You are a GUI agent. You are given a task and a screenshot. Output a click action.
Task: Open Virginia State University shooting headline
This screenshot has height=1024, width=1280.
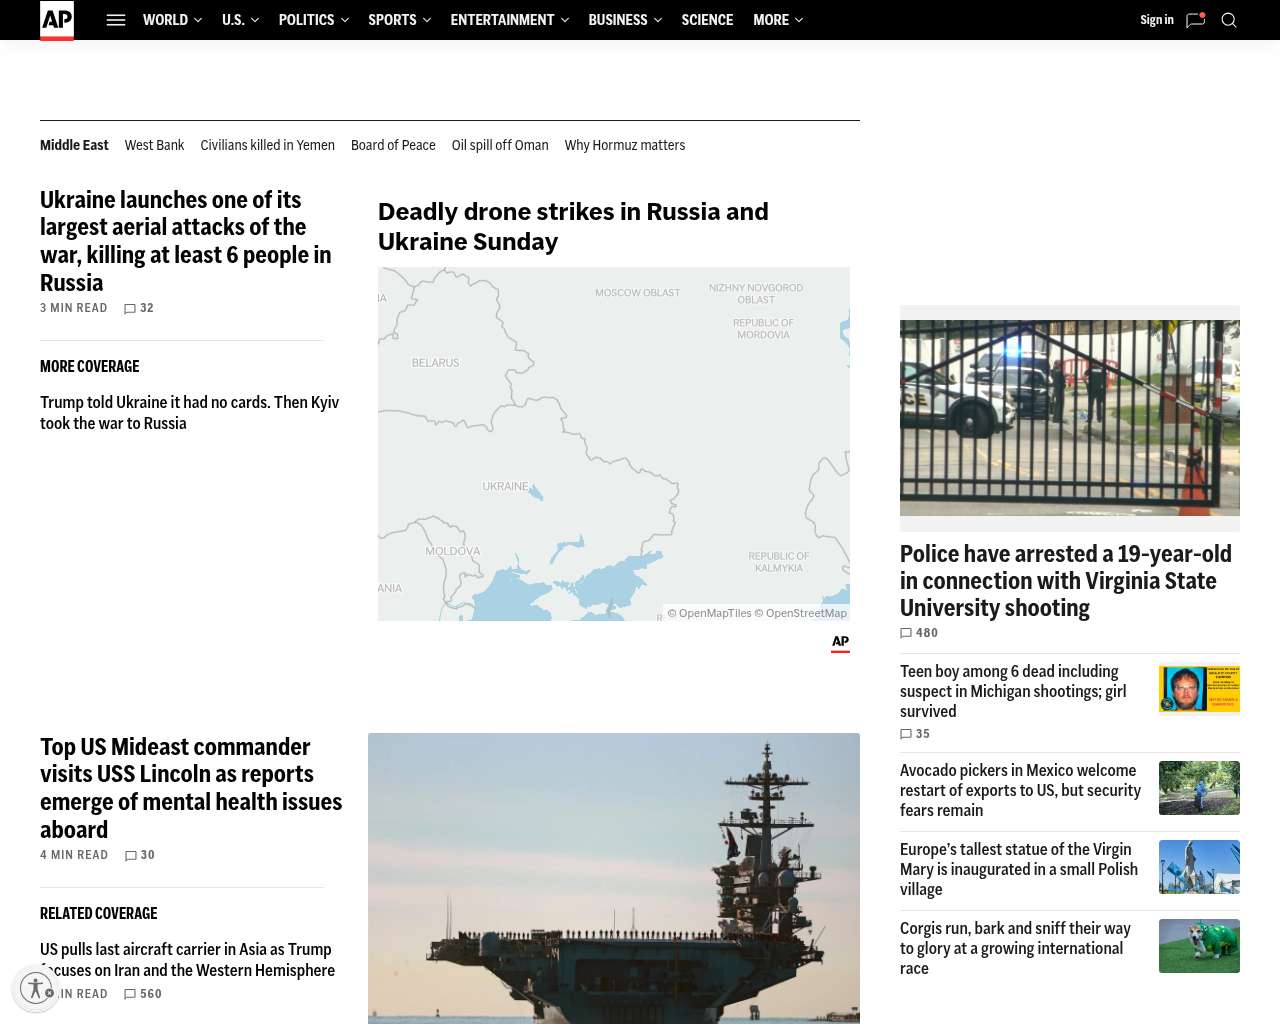point(1066,581)
